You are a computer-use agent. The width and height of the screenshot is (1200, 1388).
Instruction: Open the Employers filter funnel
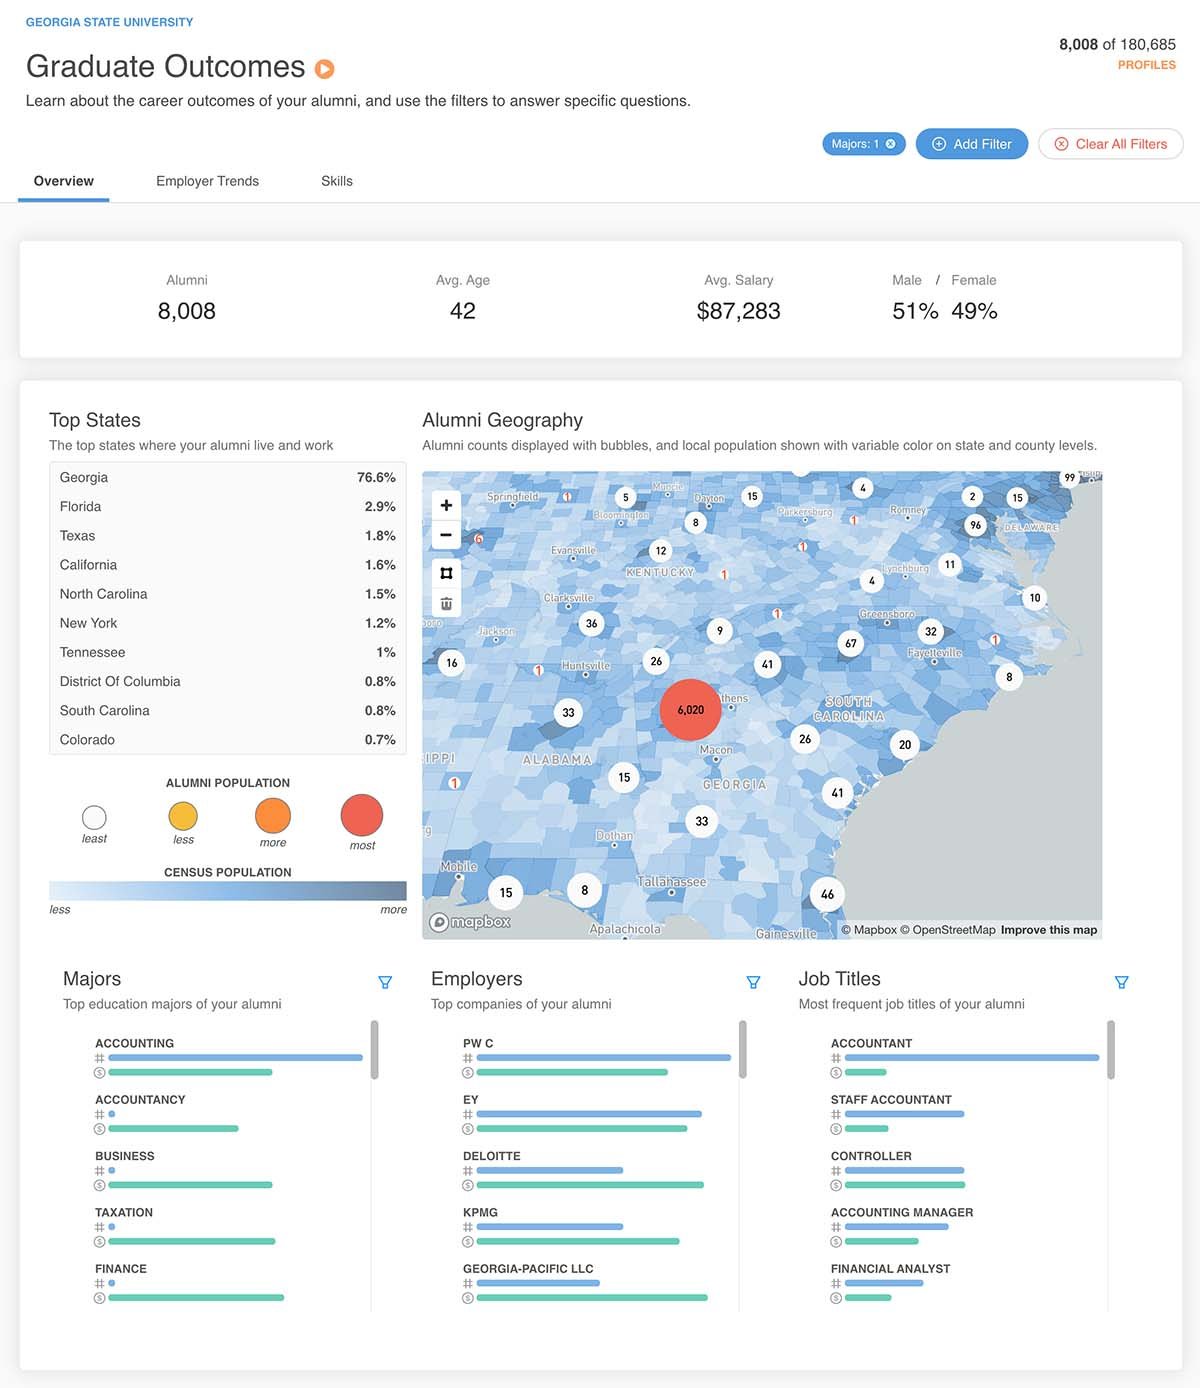point(753,982)
